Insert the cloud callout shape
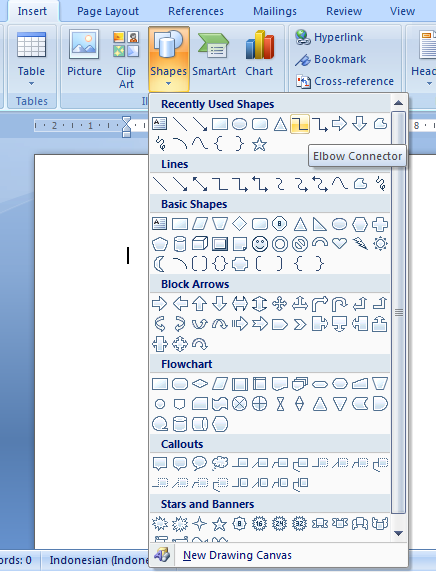 (220, 463)
